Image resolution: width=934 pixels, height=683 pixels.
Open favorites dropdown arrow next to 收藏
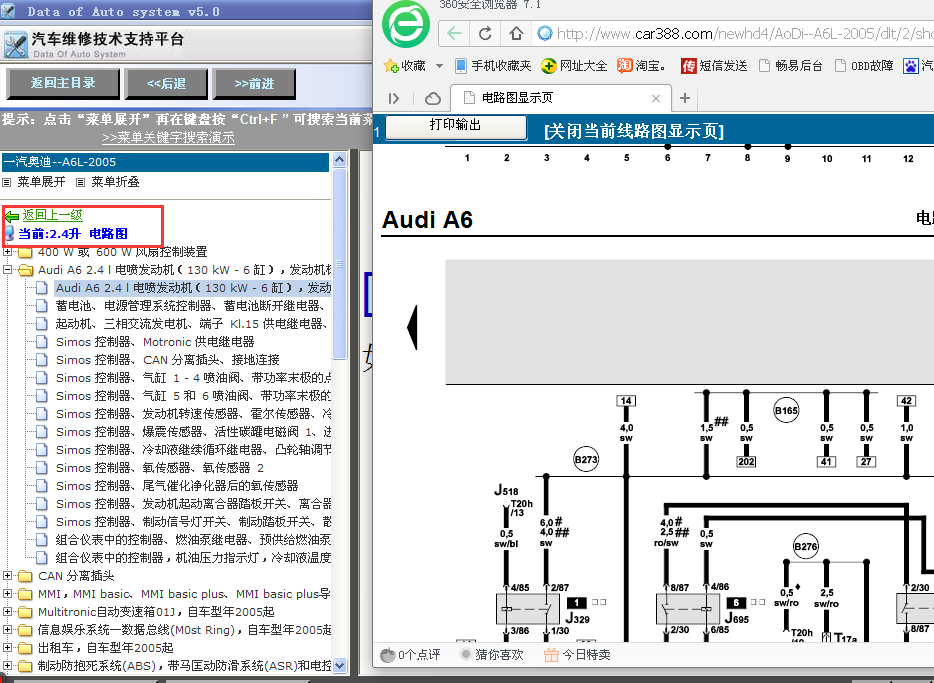click(x=439, y=66)
